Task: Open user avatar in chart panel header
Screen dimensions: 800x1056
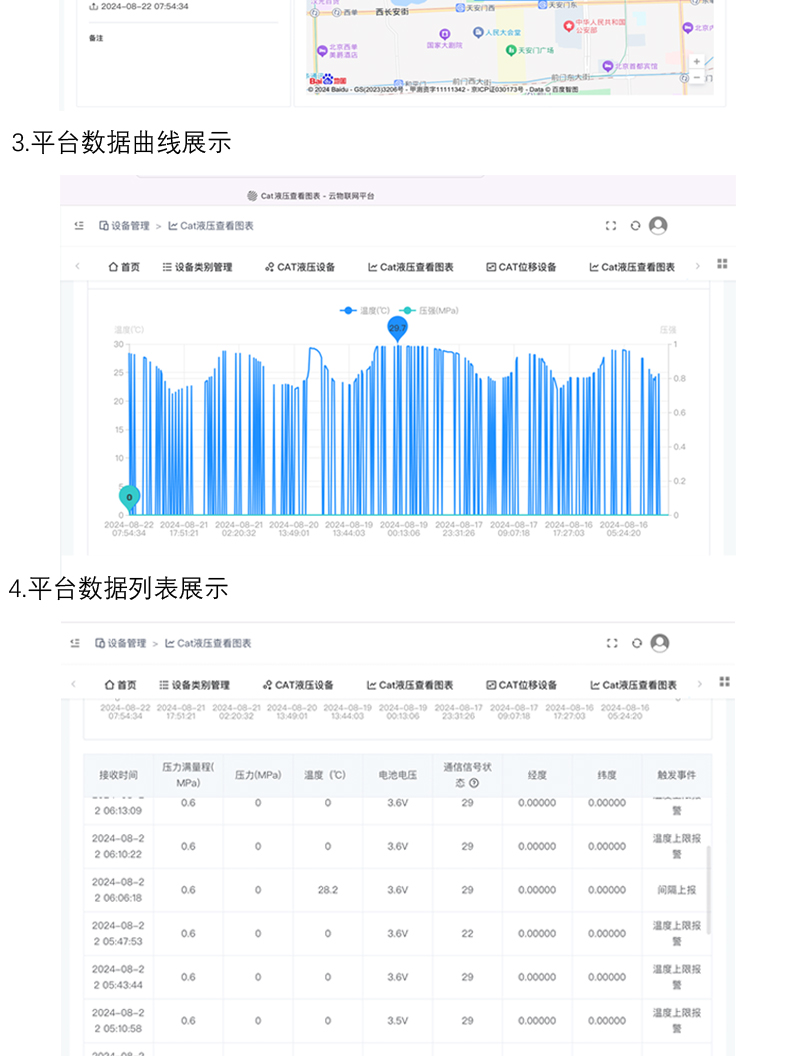Action: tap(658, 226)
